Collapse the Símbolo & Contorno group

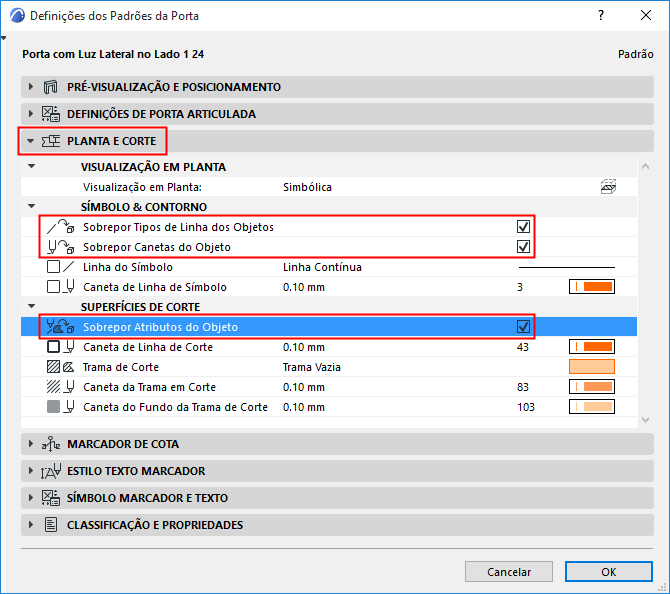click(32, 206)
